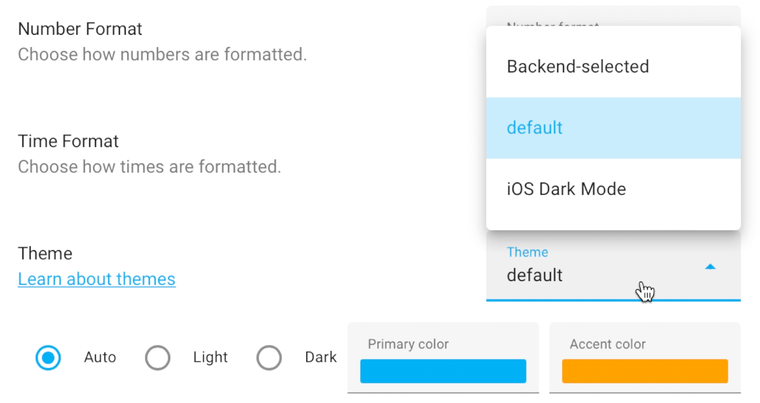Open the partially hidden Number format dropdown

pos(613,15)
